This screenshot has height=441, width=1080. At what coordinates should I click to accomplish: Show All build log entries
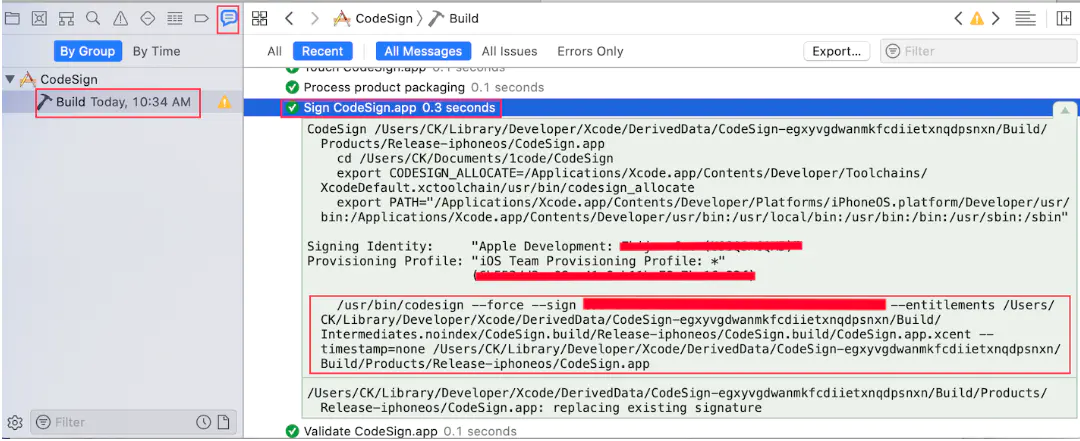click(x=275, y=51)
